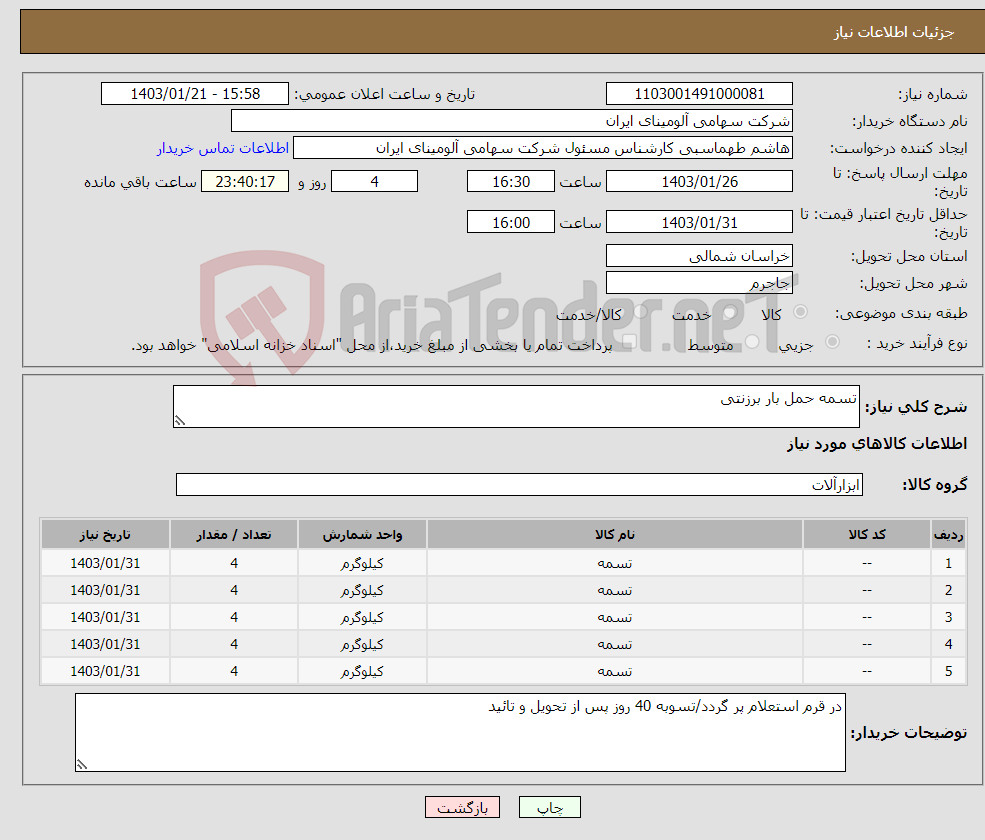The height and width of the screenshot is (840, 985).
Task: Click the goods group field ابزارآلات
Action: coord(520,484)
